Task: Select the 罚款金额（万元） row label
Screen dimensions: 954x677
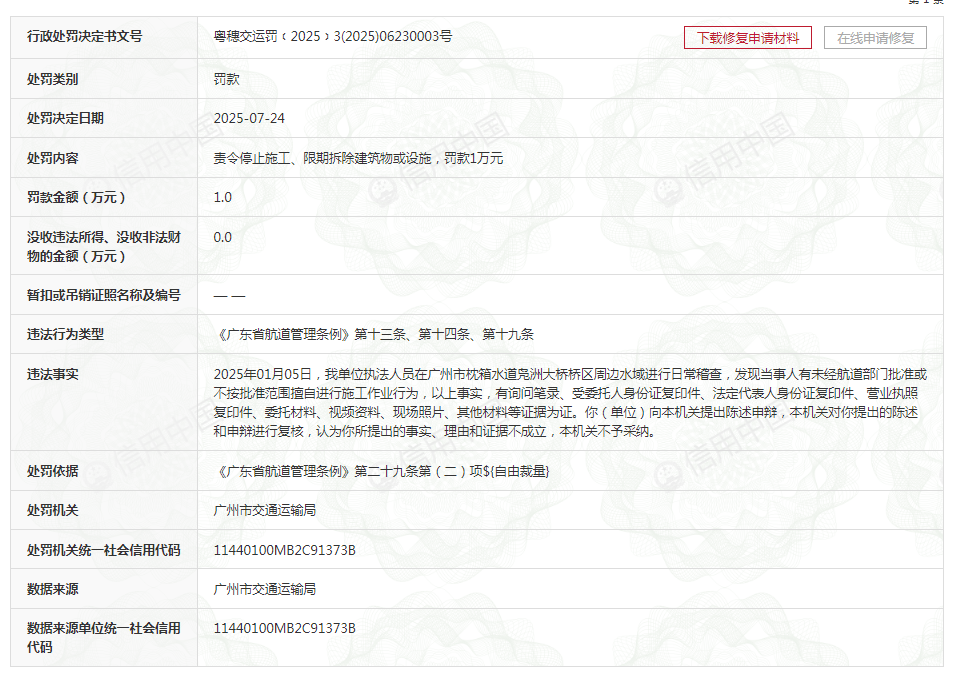Action: [x=77, y=197]
